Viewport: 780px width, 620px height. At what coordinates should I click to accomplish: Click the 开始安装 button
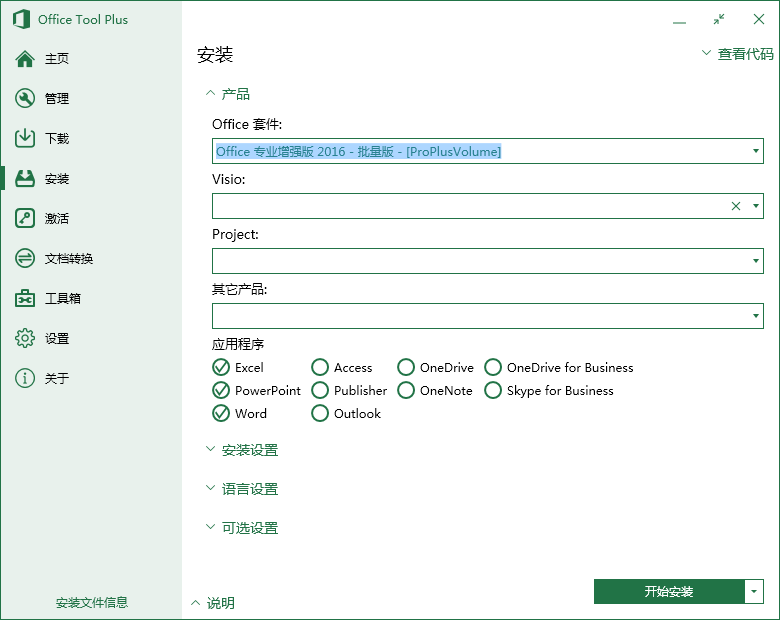[668, 592]
